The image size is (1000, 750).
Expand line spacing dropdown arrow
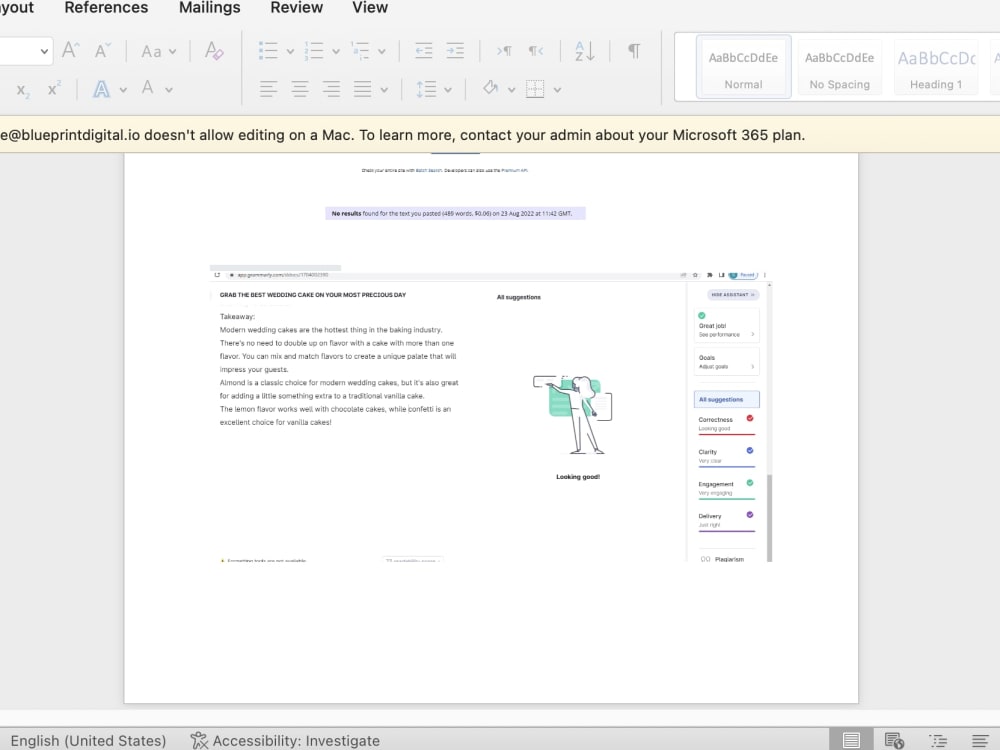tap(448, 90)
